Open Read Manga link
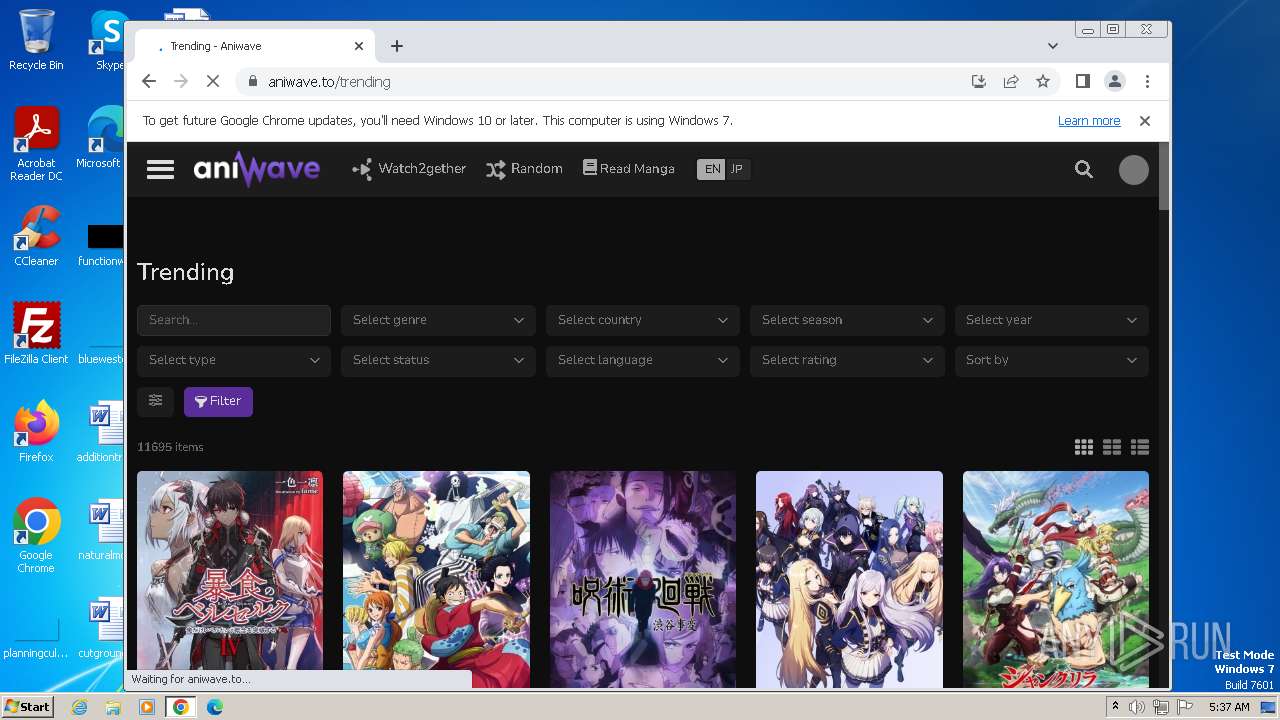The image size is (1280, 720). [629, 169]
